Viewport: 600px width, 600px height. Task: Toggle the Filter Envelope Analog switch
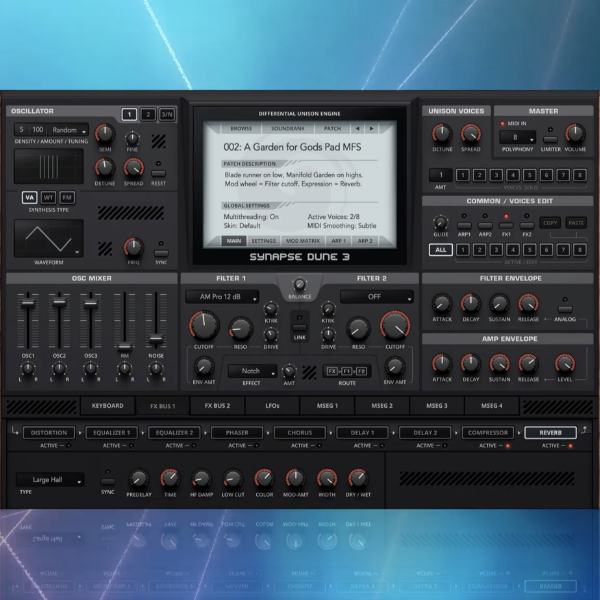565,309
